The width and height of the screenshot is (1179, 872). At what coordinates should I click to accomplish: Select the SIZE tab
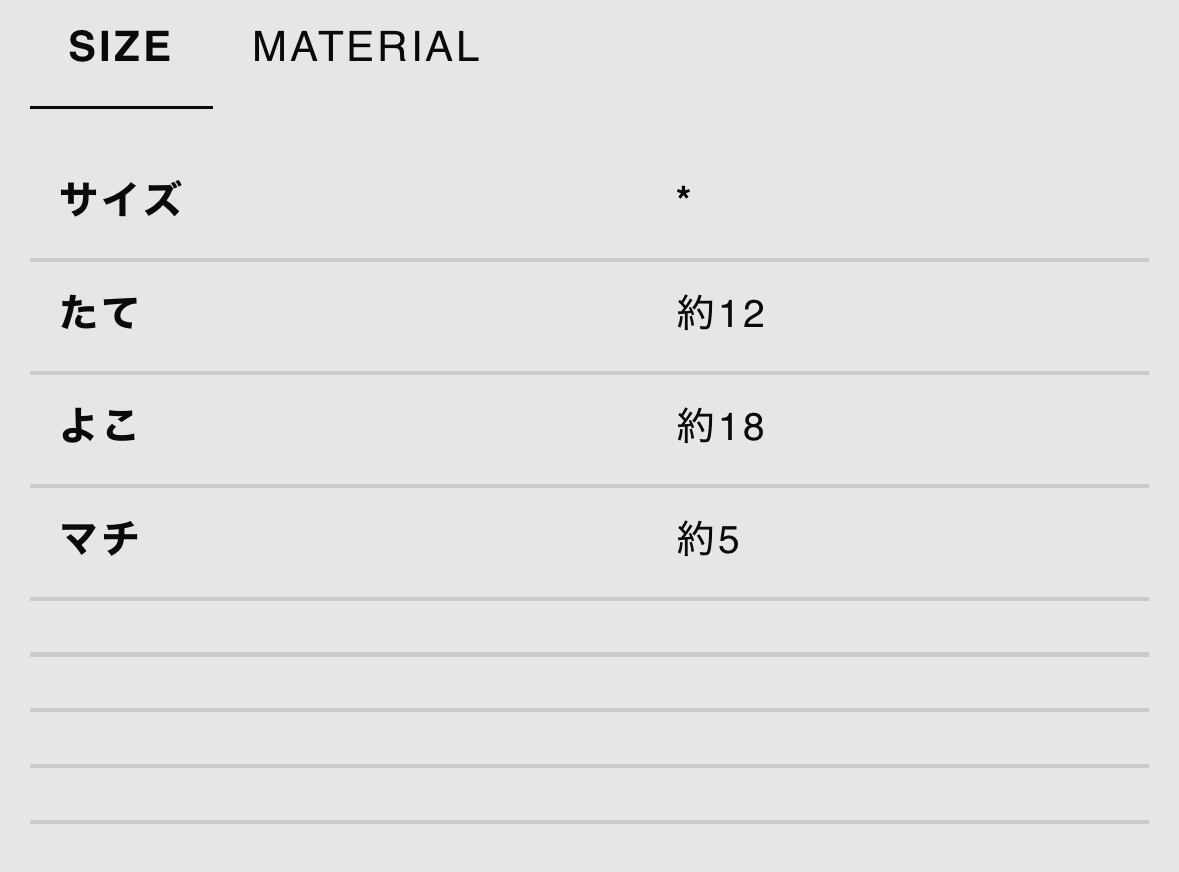coord(120,47)
